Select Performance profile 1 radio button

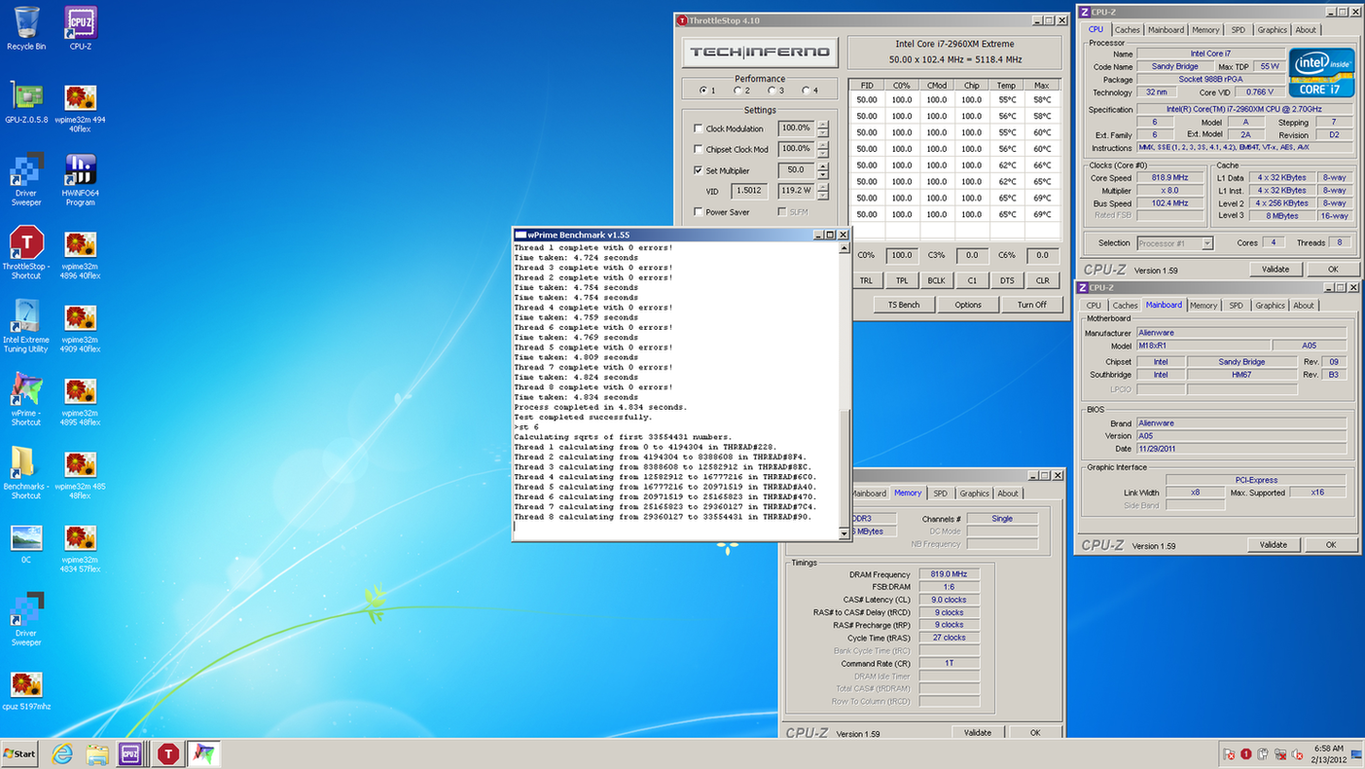(x=703, y=91)
